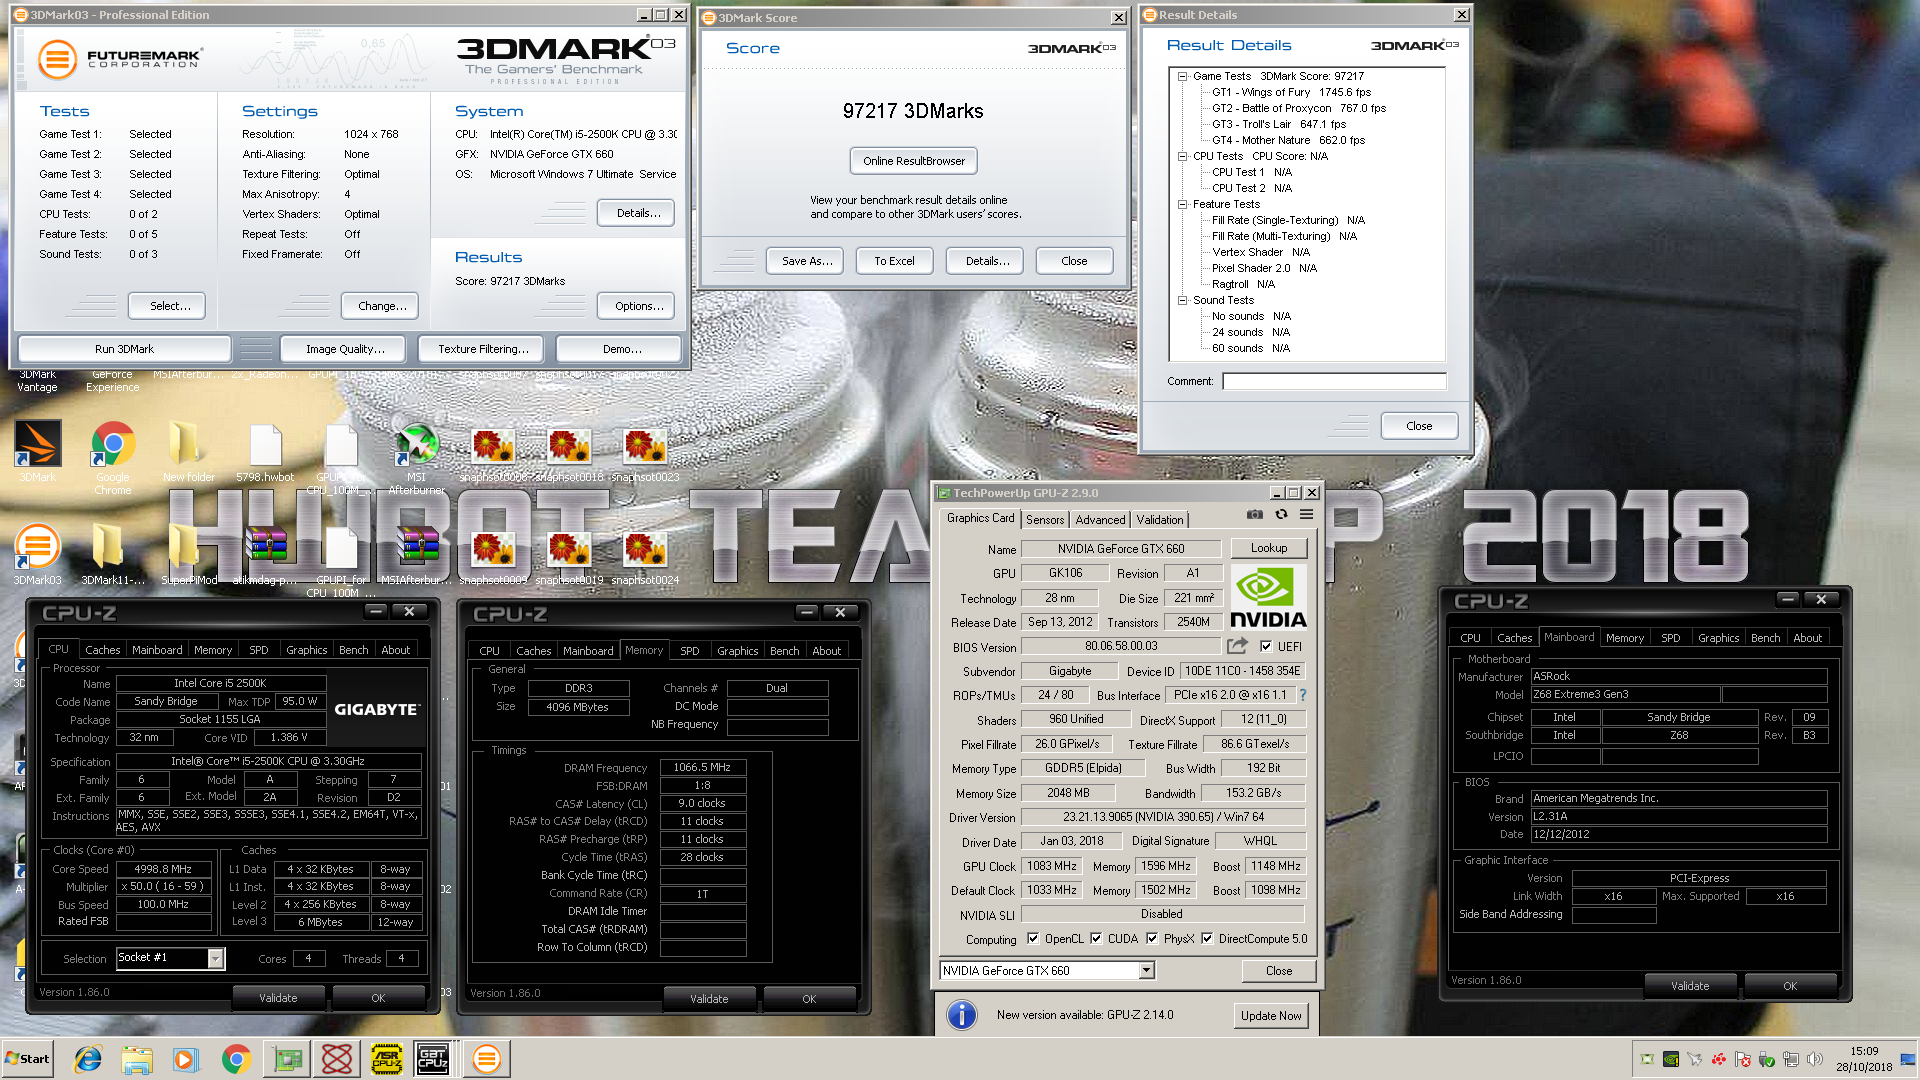Collapse the Feature Tests tree node
Screen dimensions: 1920x1080
pos(1182,204)
